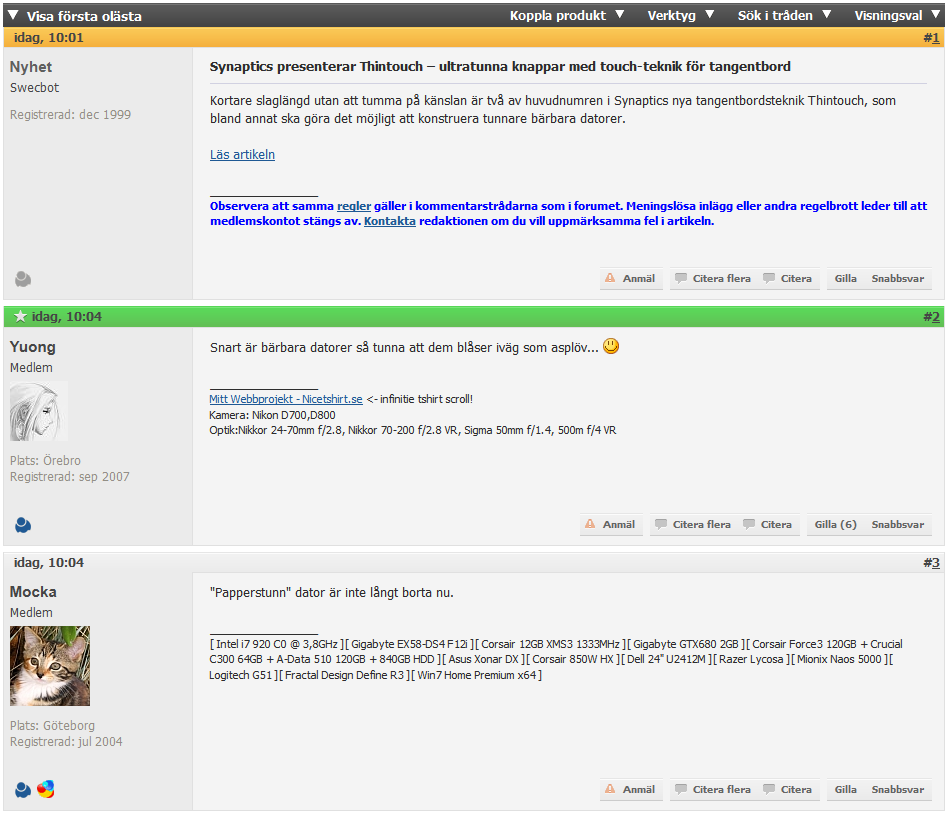The height and width of the screenshot is (815, 948).
Task: Click the colorful badge icon under Mocka
Action: point(46,789)
